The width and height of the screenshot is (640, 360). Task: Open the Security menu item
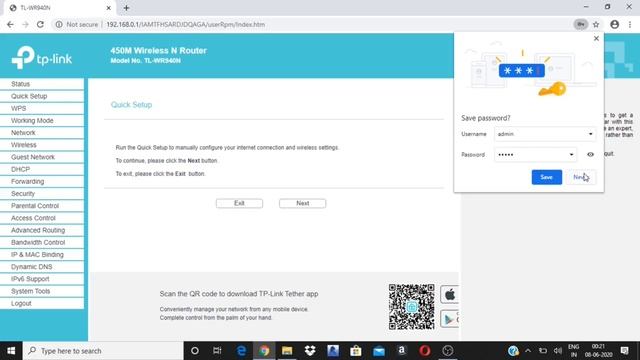pos(42,193)
